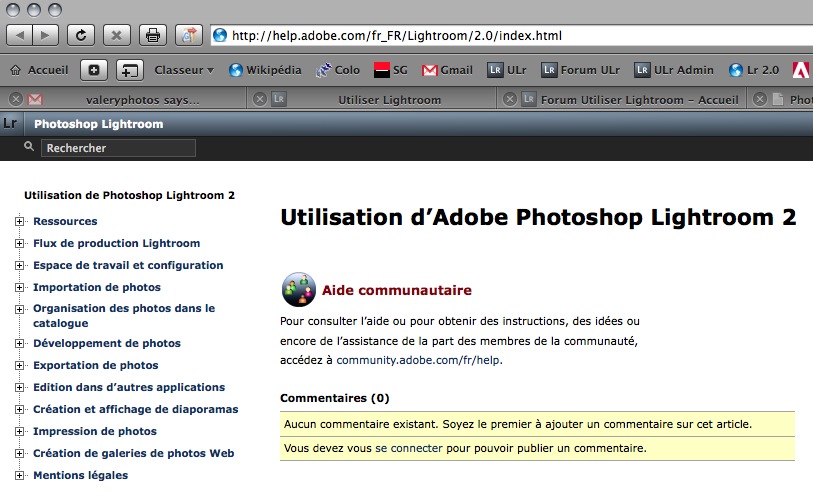Close the Forum Utiliser Lightroom tab

pos(510,99)
